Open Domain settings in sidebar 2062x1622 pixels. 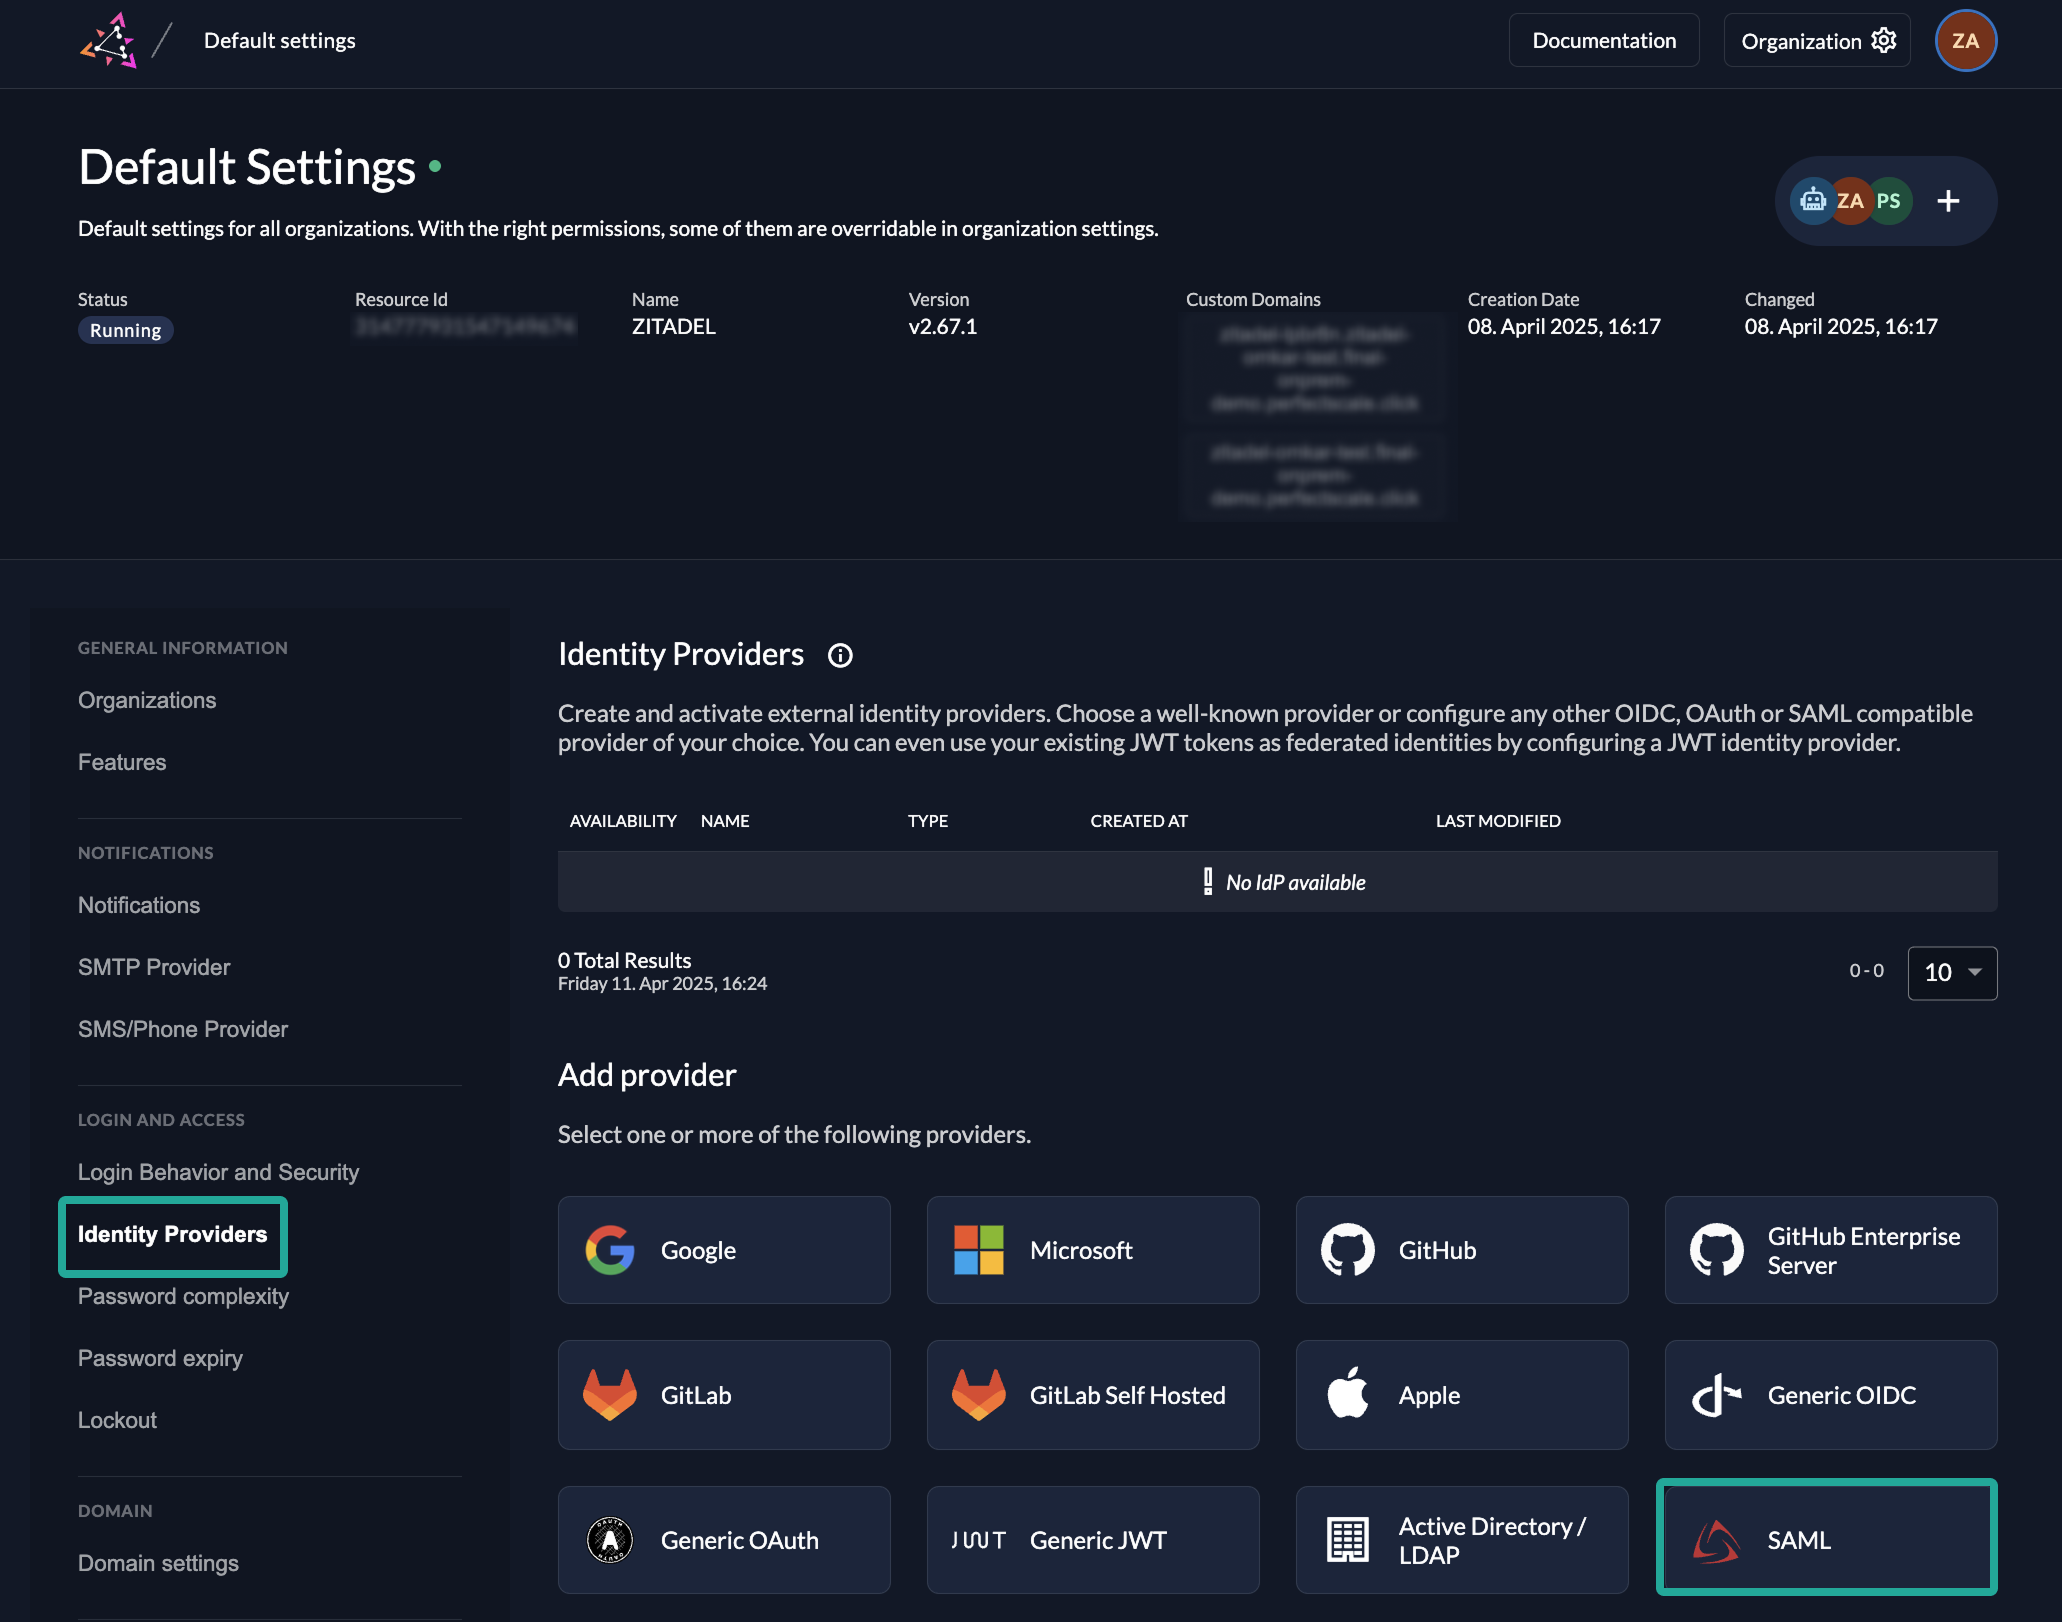tap(158, 1563)
